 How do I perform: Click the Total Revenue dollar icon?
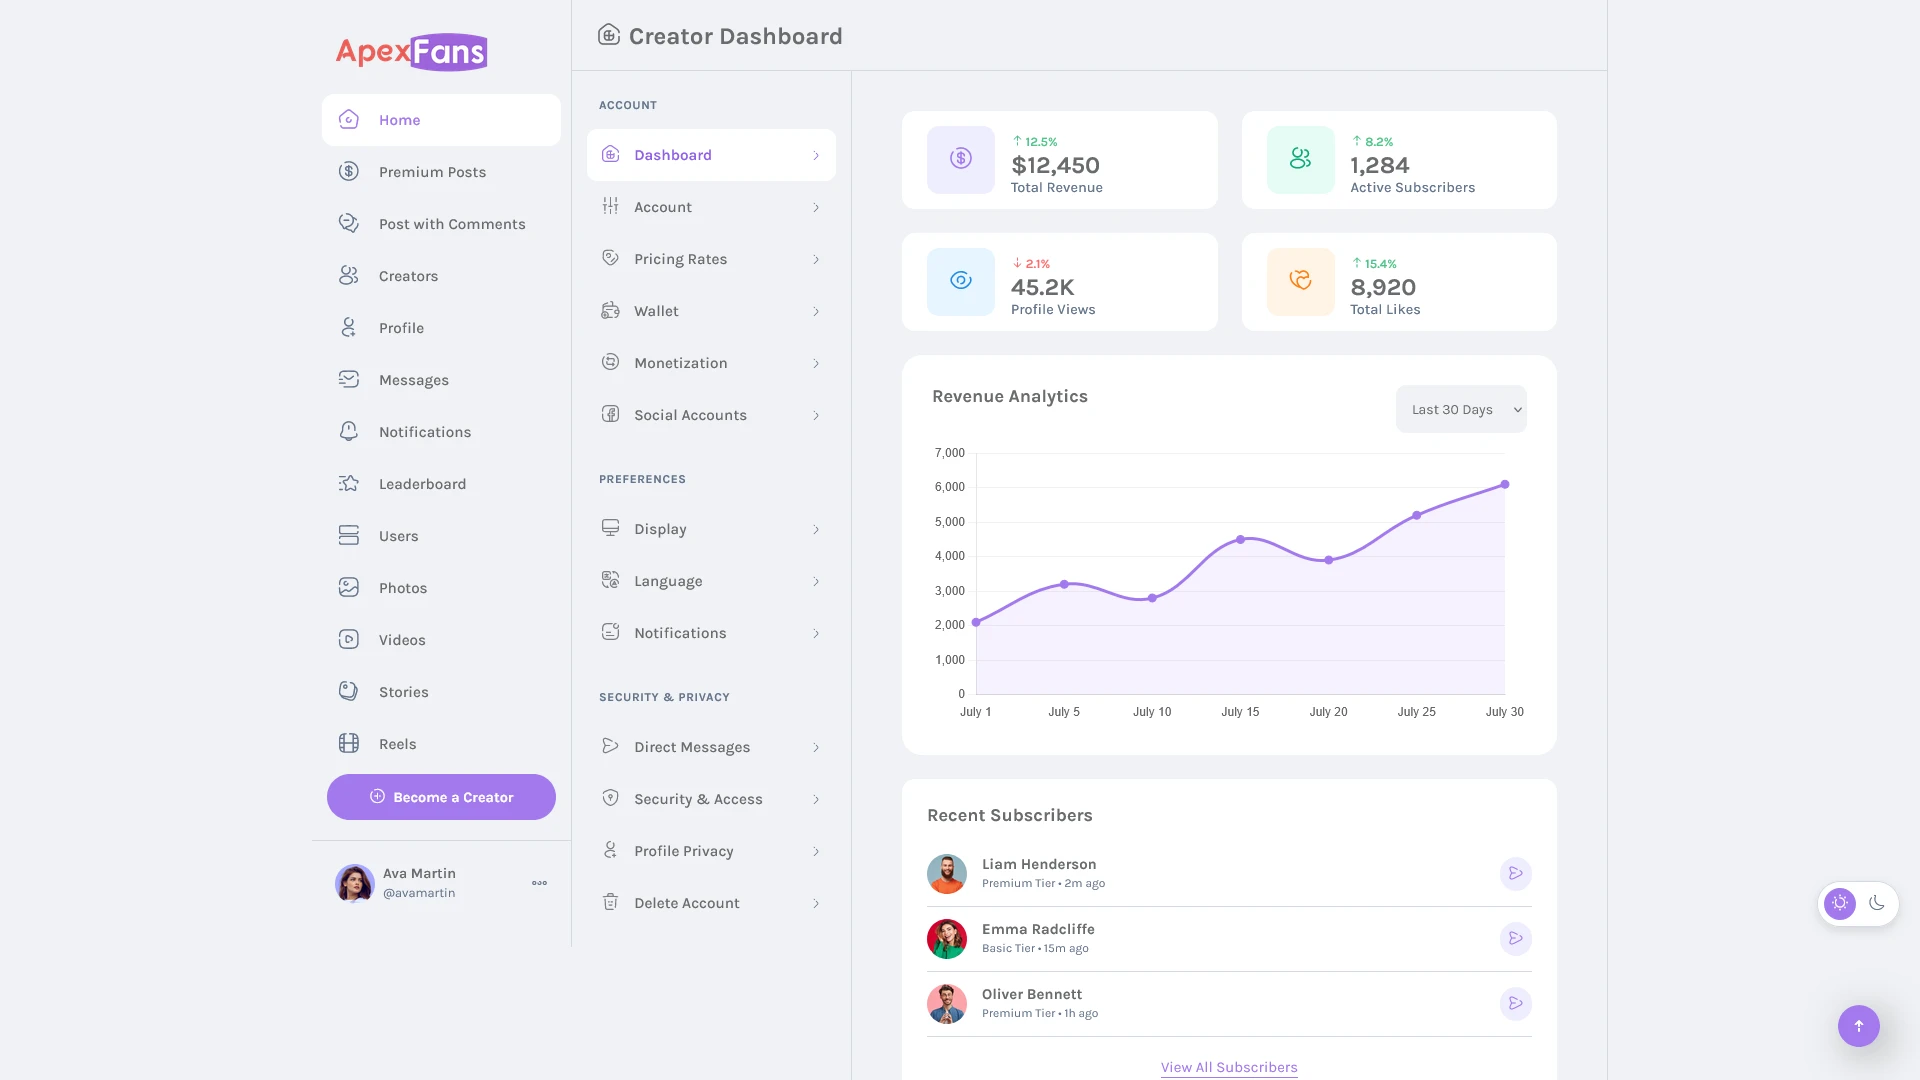click(961, 159)
